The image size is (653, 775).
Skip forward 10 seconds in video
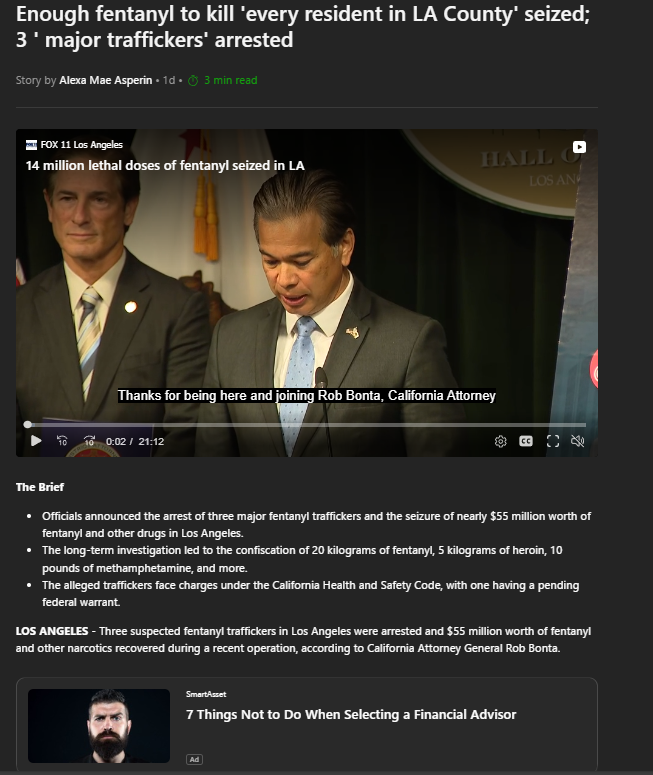pyautogui.click(x=89, y=440)
